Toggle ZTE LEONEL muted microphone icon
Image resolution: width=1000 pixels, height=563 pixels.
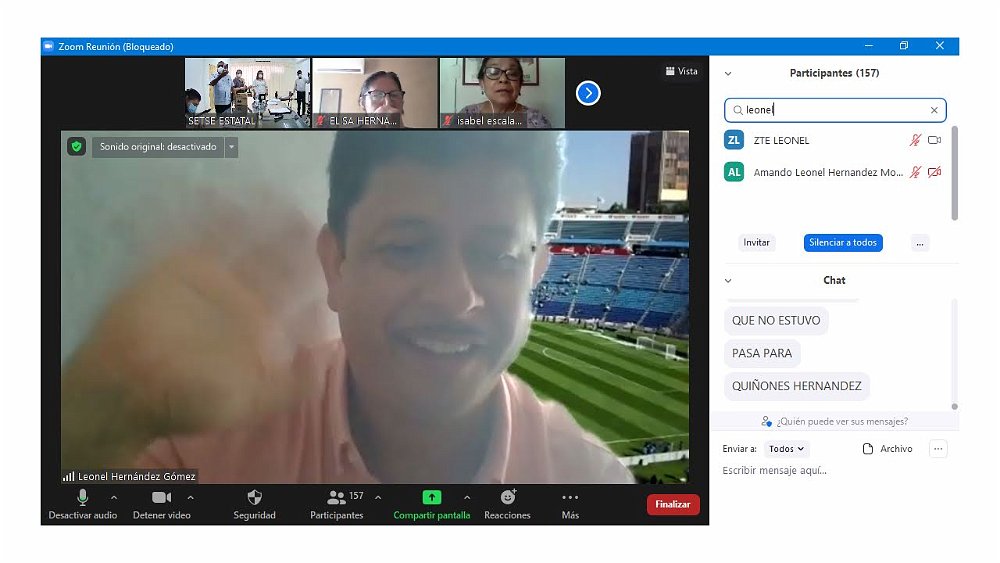914,141
